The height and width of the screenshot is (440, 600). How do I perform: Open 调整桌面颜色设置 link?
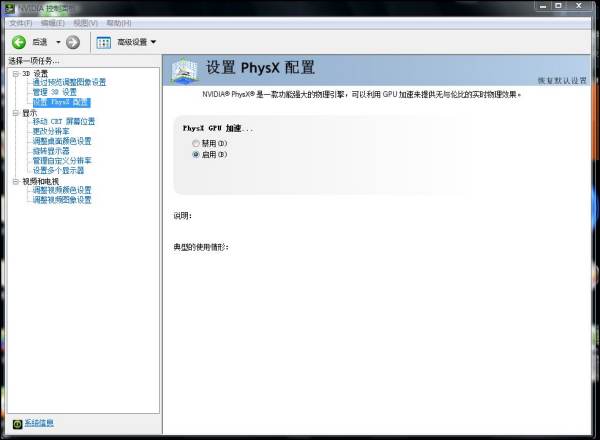pos(62,141)
